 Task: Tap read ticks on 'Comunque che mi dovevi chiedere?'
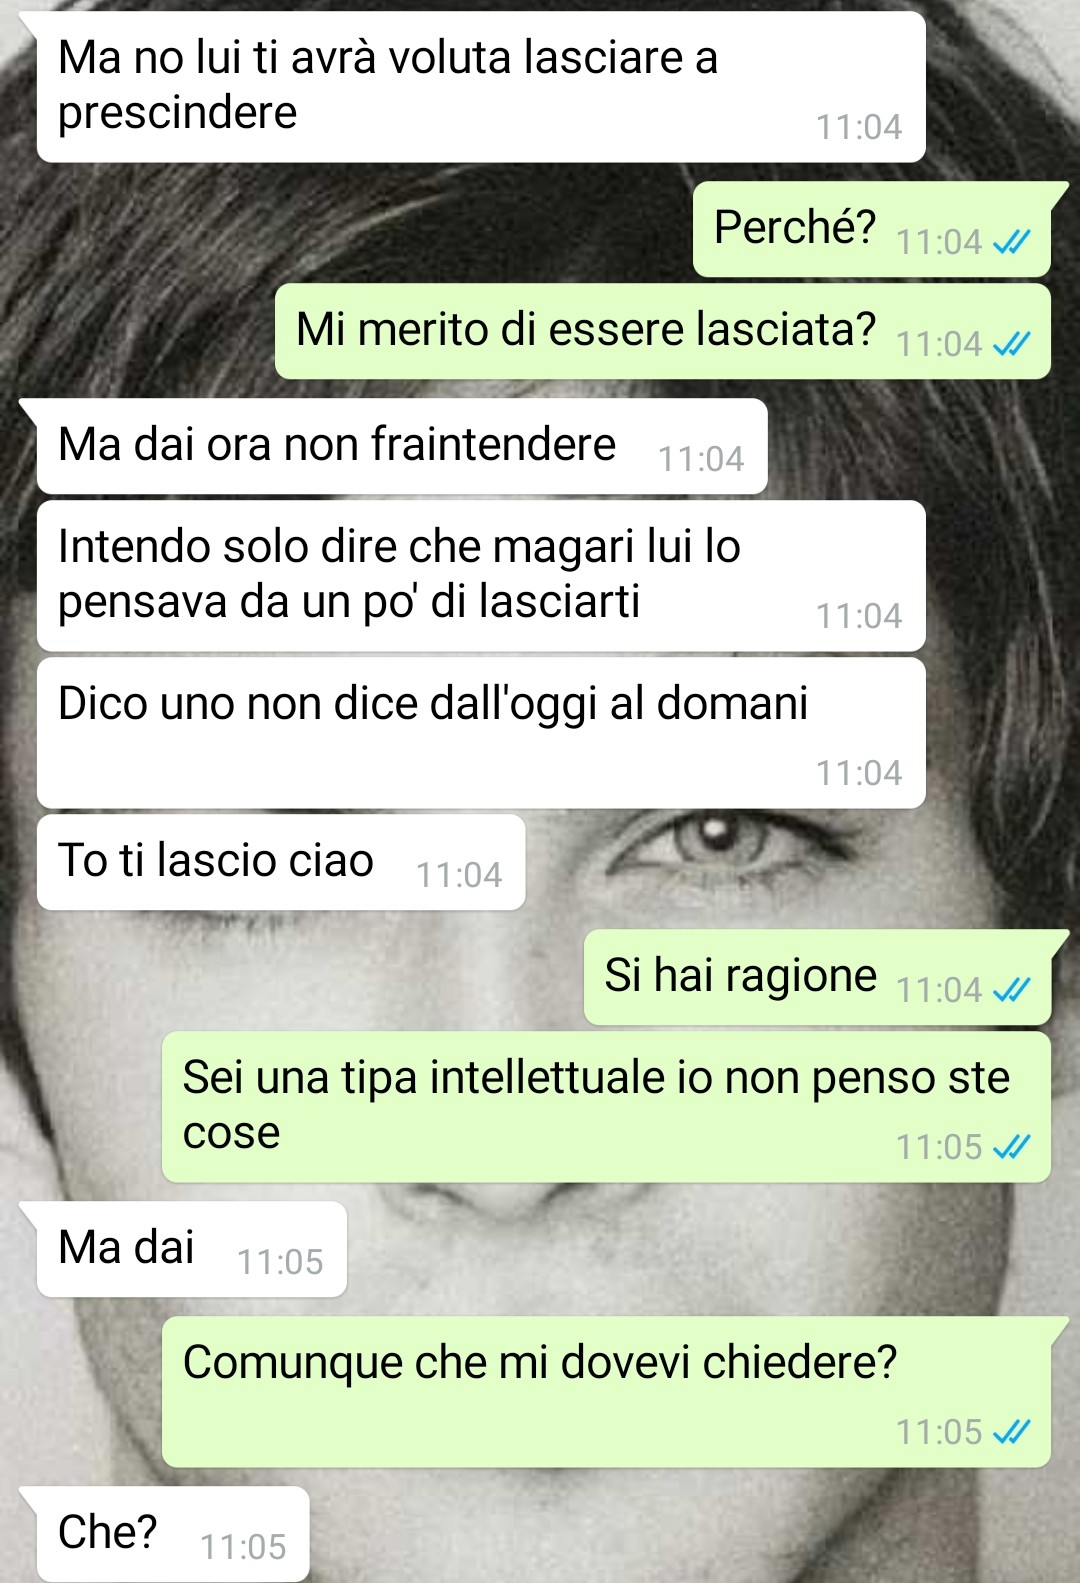[1011, 1432]
